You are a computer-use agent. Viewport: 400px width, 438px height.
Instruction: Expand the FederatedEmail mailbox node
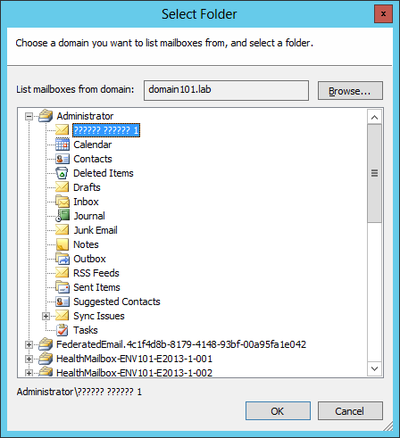(29, 345)
